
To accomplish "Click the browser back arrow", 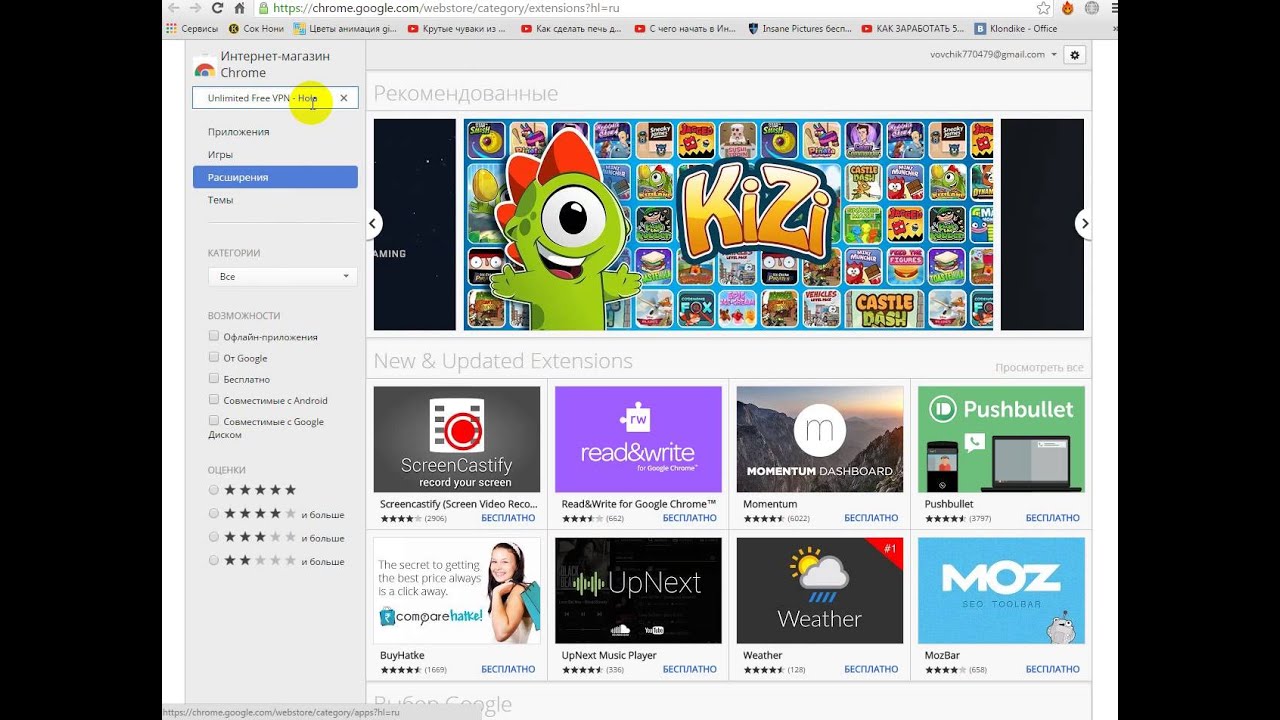I will (x=173, y=8).
